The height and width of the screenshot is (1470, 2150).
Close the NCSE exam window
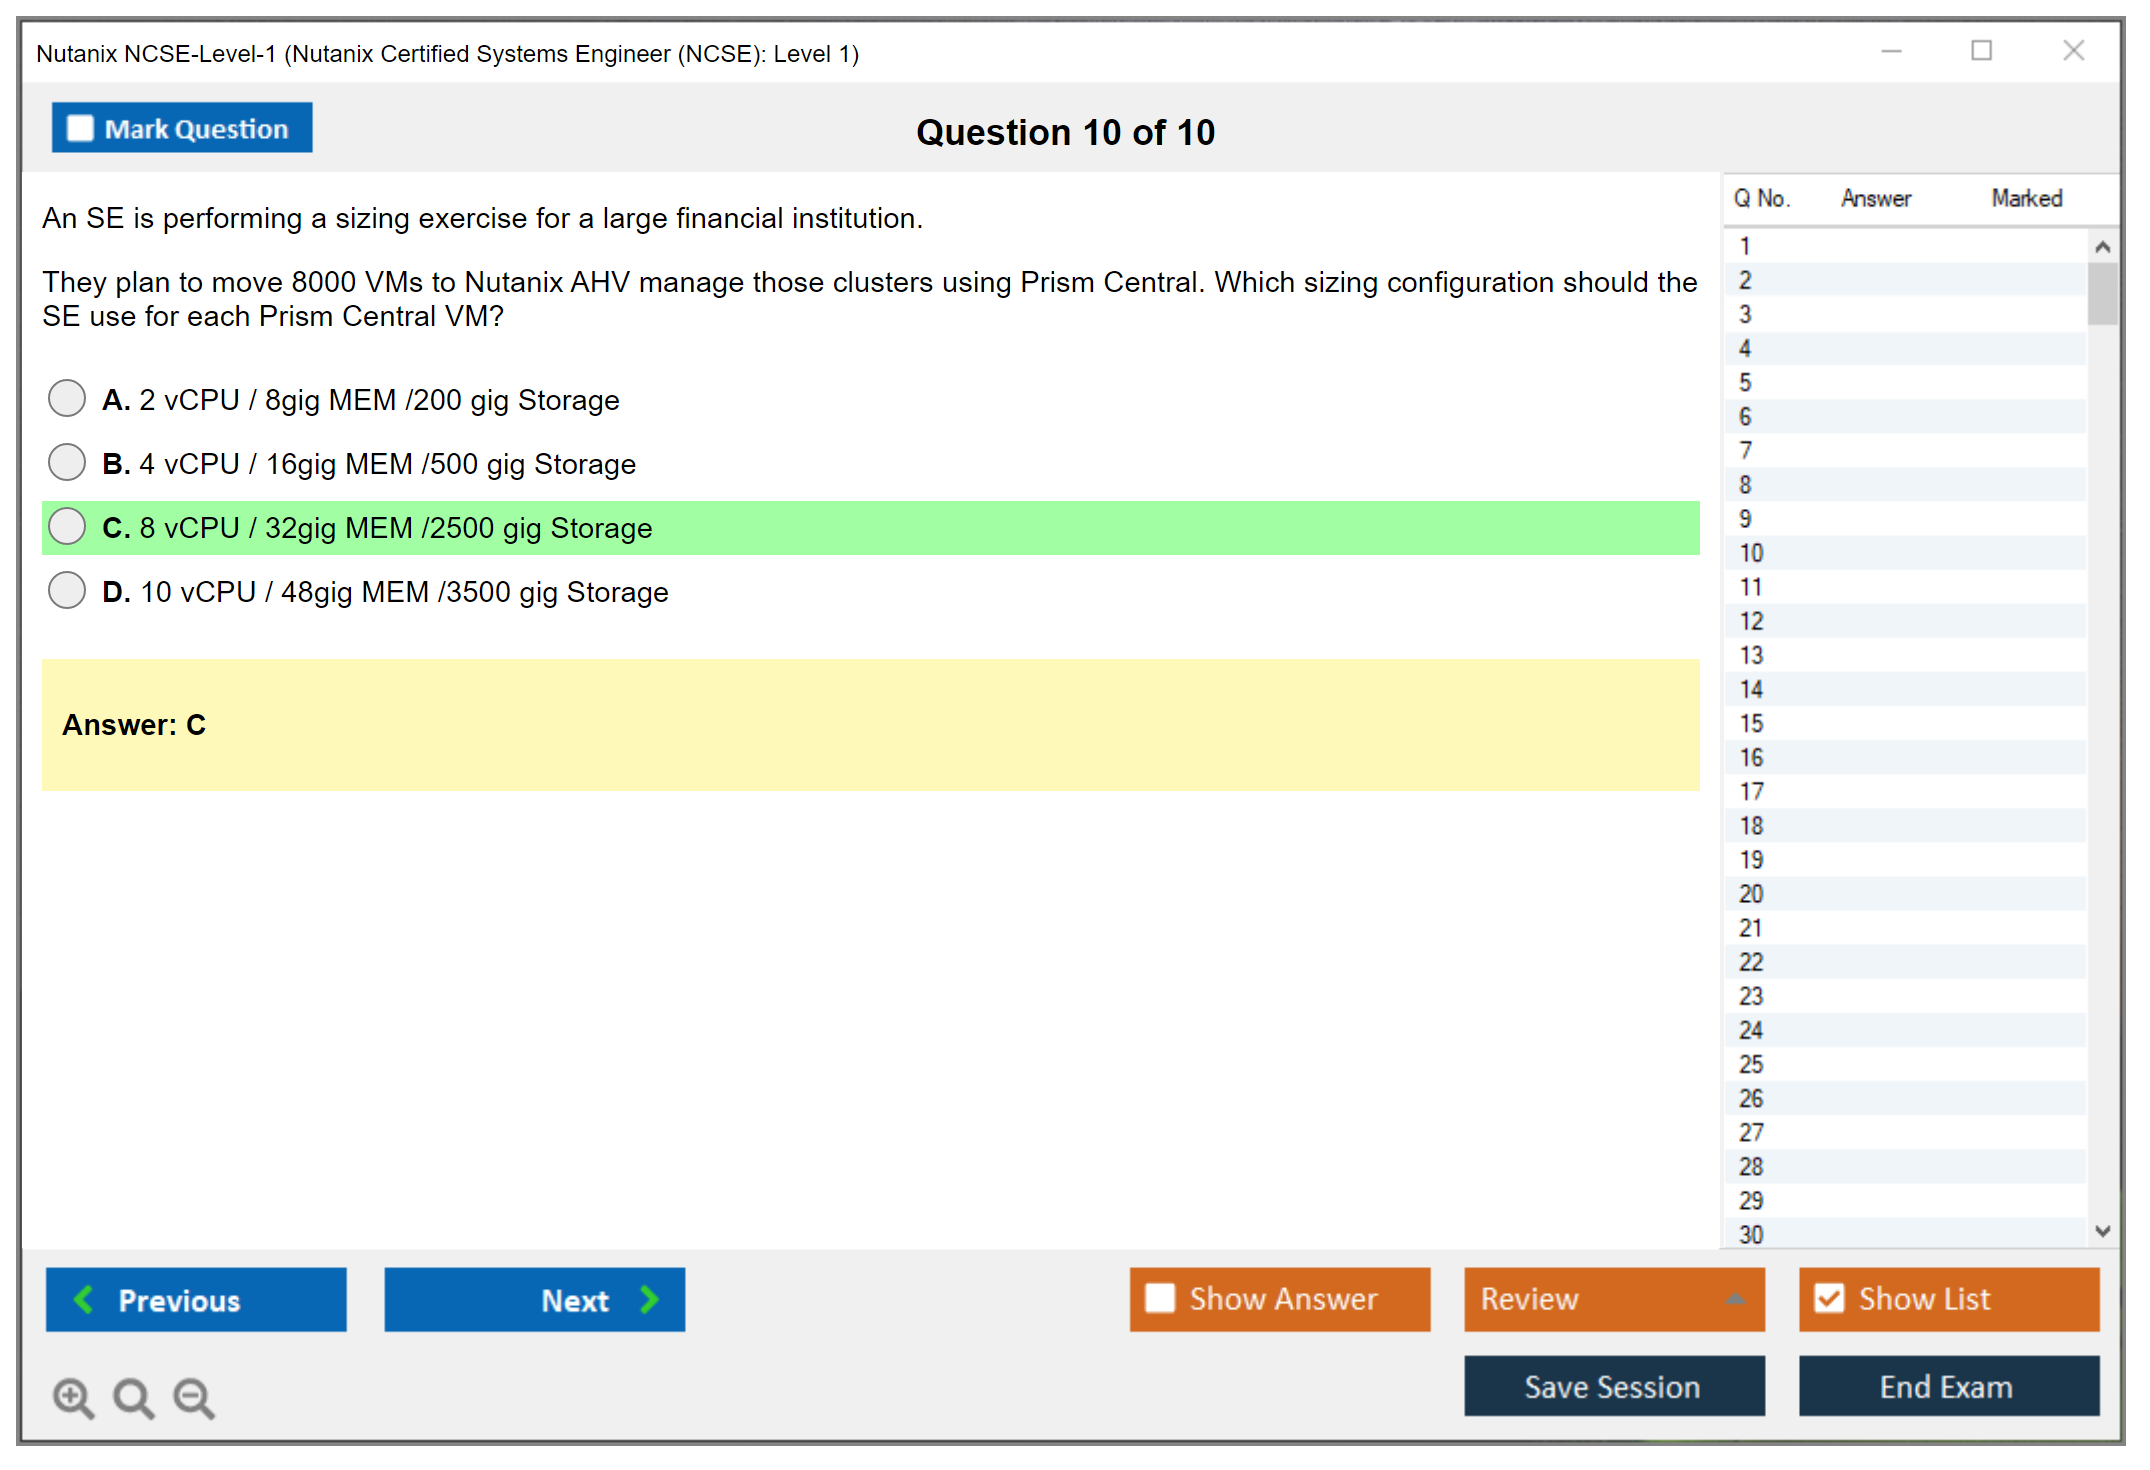pyautogui.click(x=2073, y=51)
